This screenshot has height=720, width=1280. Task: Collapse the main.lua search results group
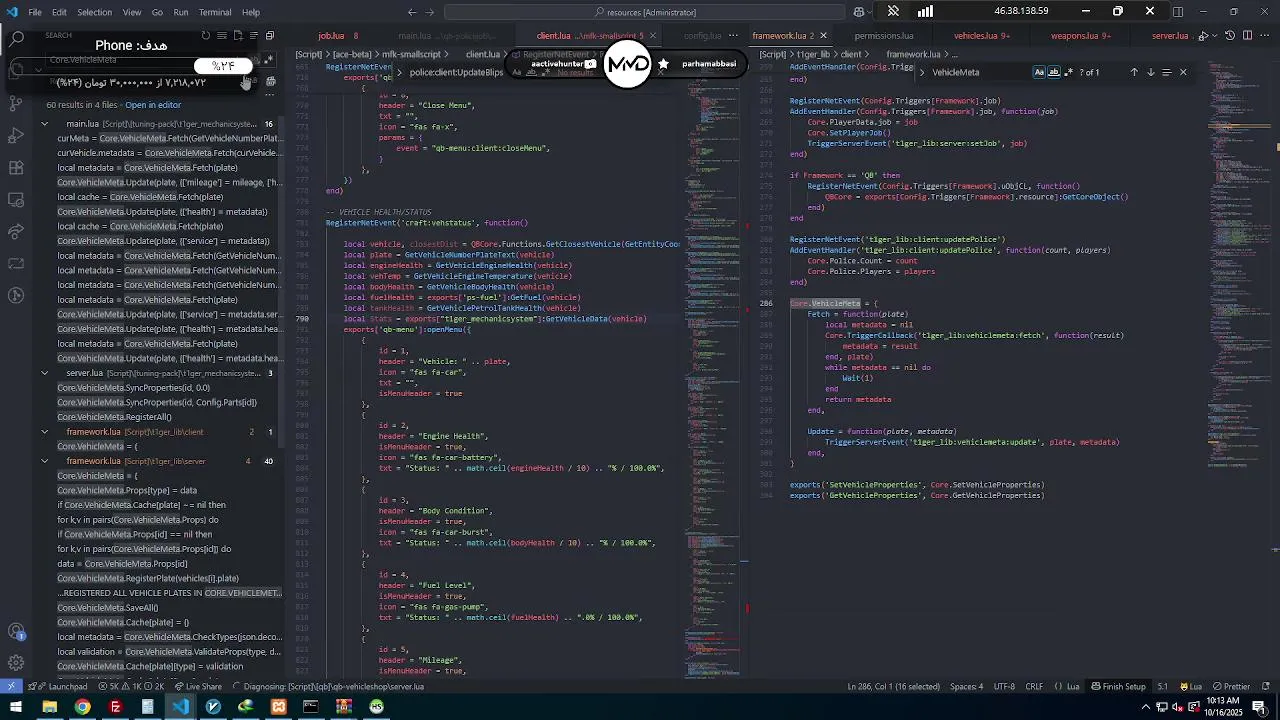[x=44, y=124]
